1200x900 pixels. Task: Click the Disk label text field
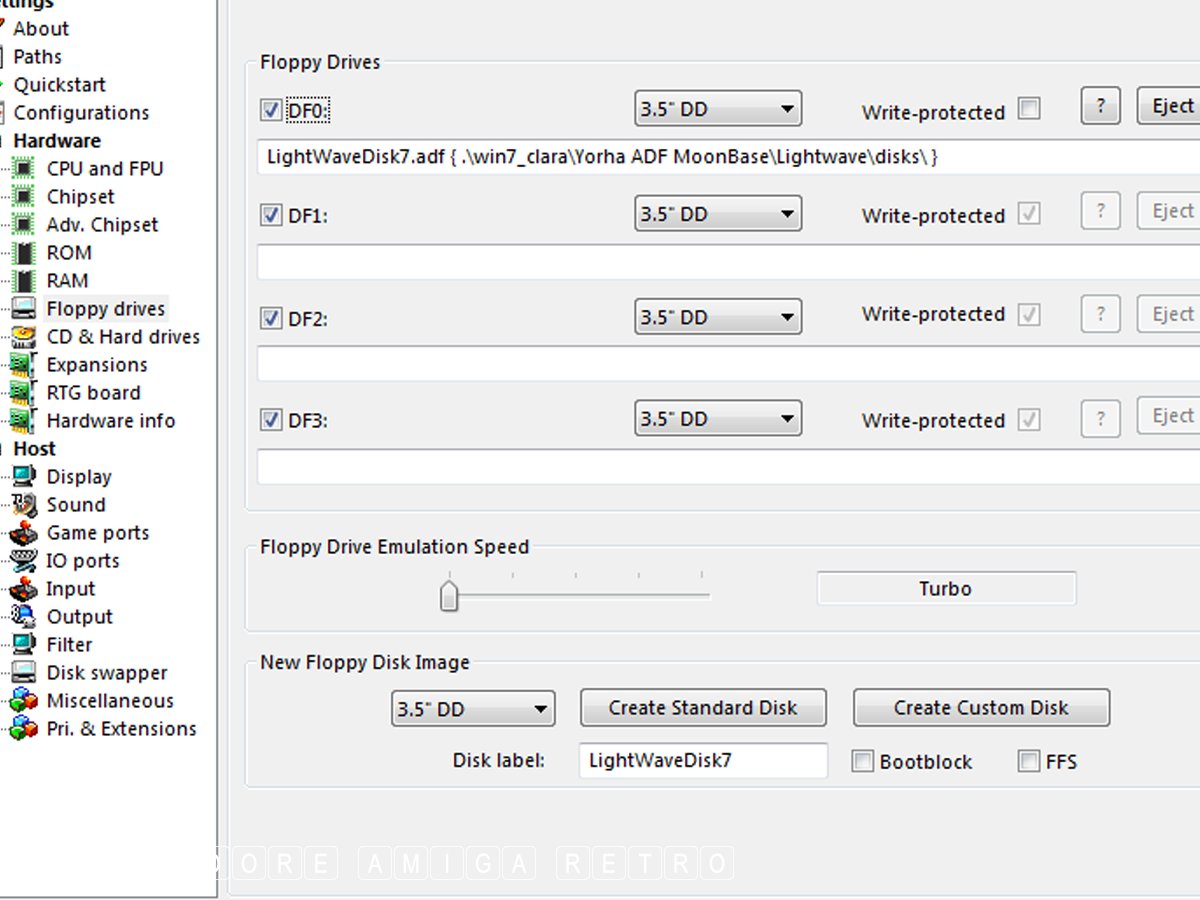(702, 761)
